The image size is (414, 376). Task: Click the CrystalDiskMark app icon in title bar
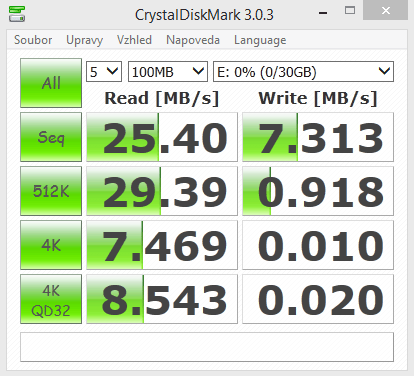coord(17,14)
